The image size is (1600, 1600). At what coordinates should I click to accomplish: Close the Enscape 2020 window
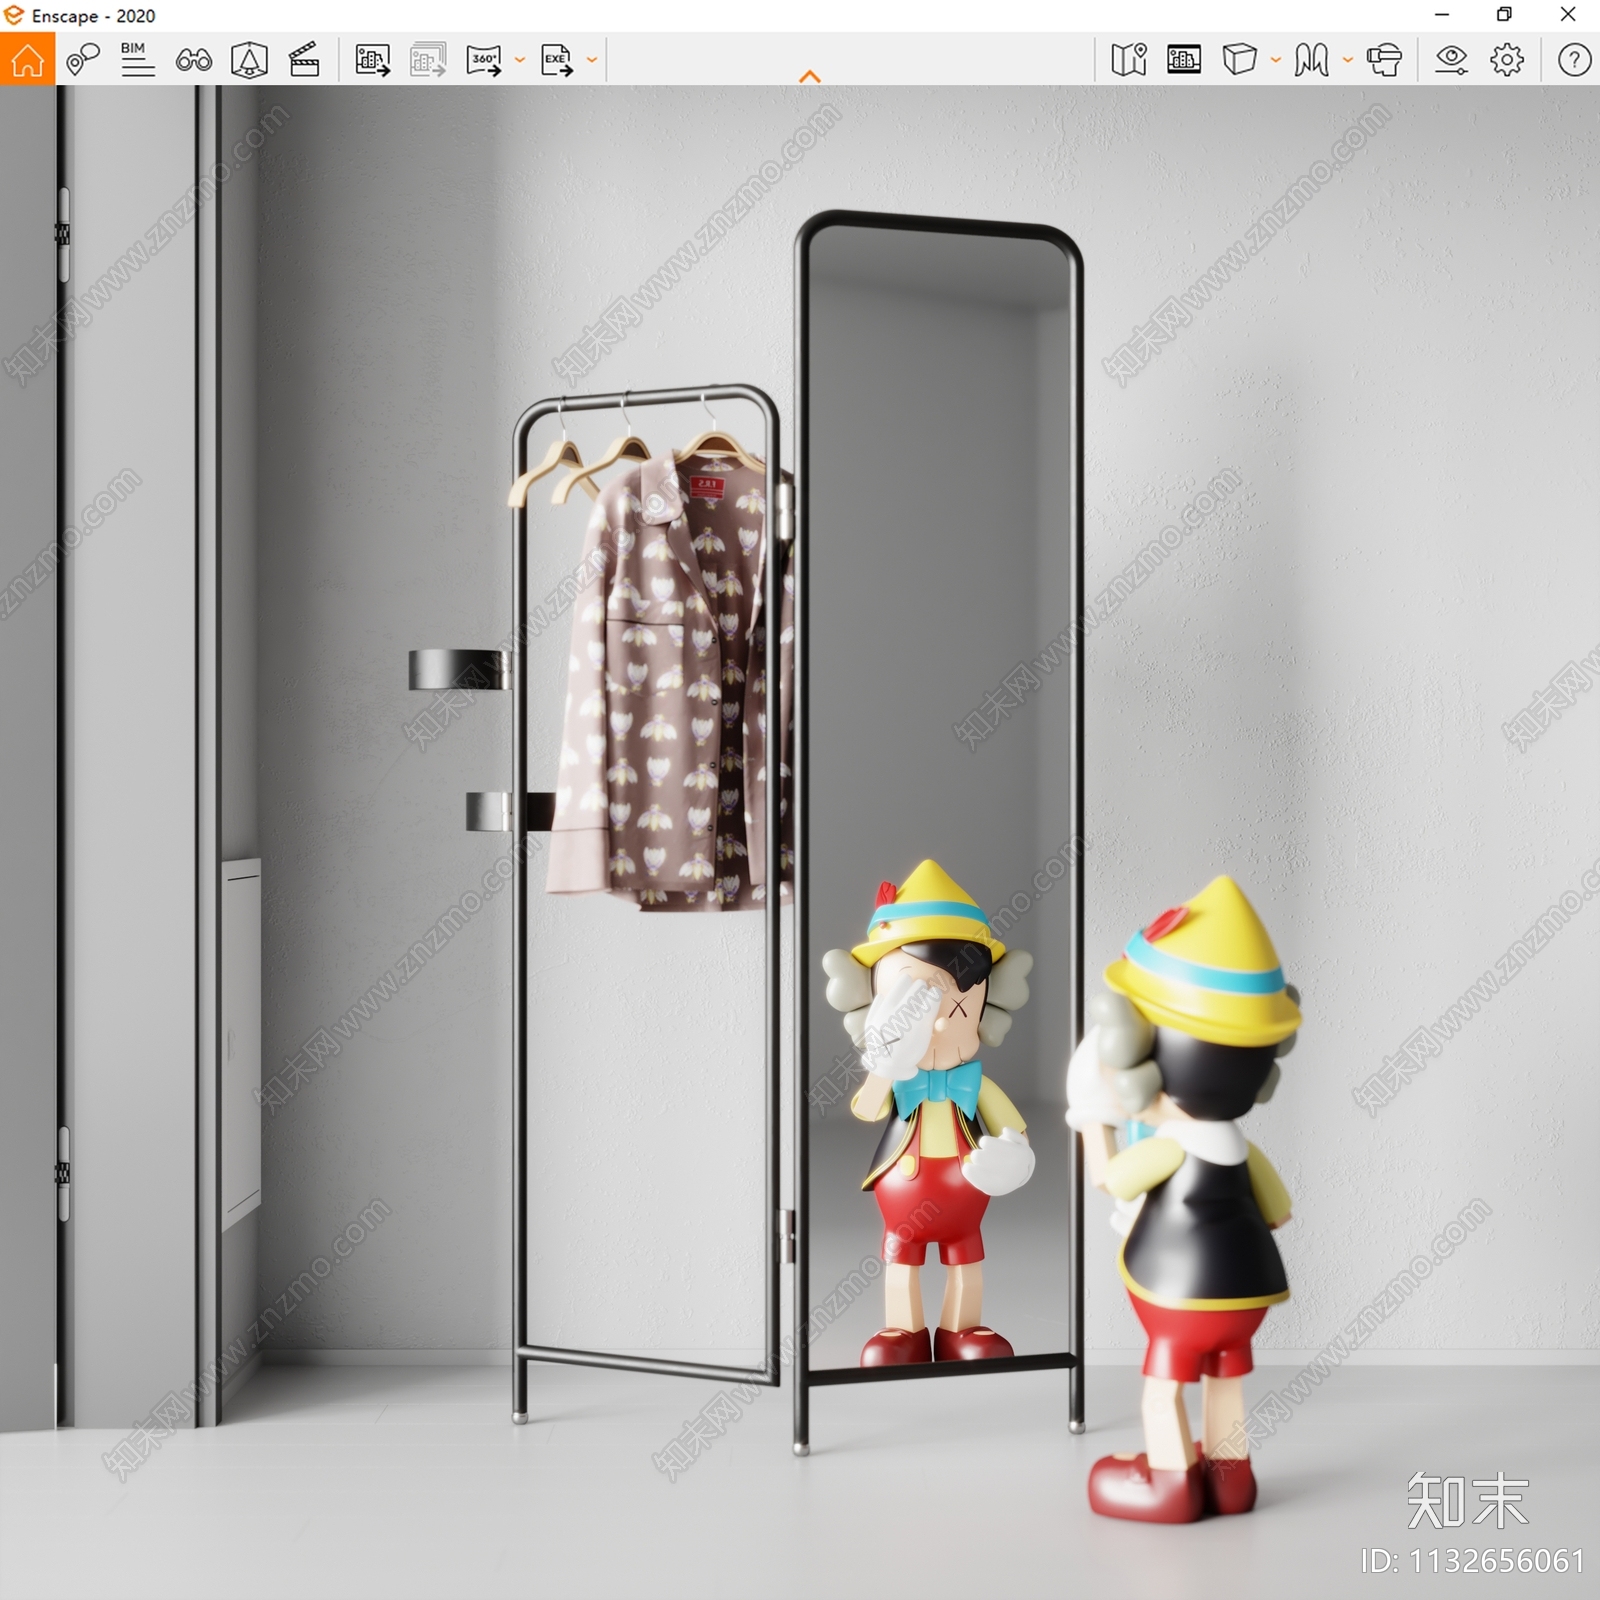1568,15
